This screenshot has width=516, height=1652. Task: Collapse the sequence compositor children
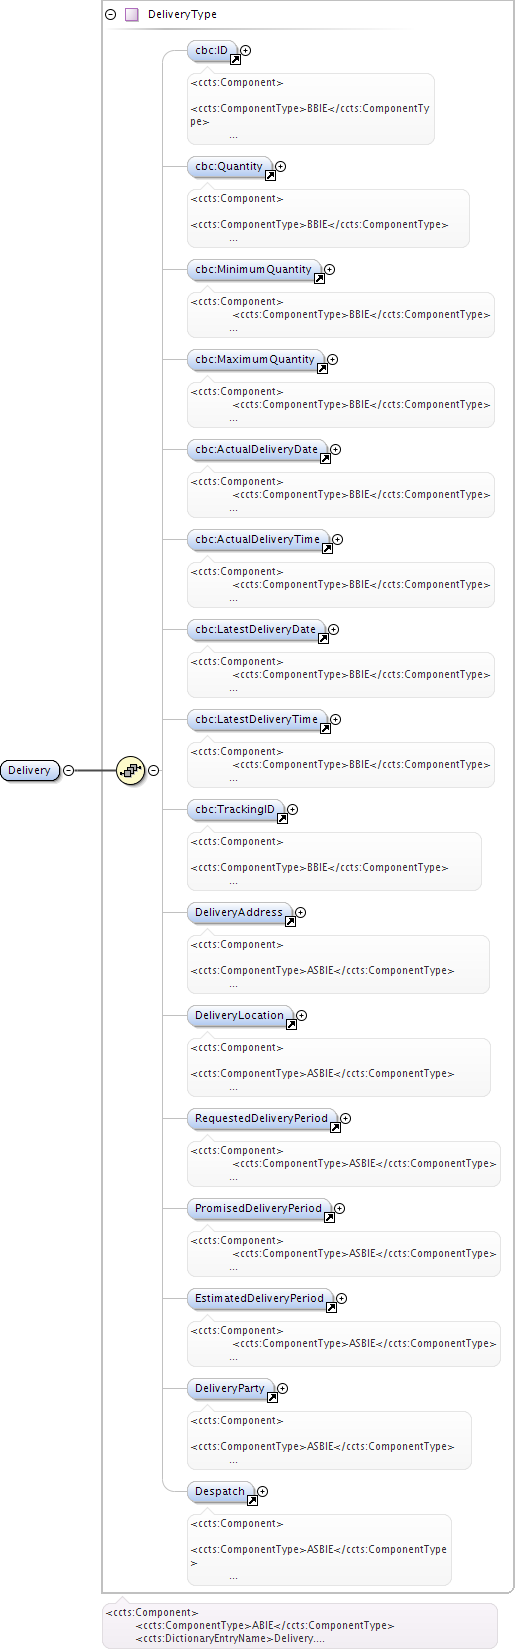pos(154,770)
